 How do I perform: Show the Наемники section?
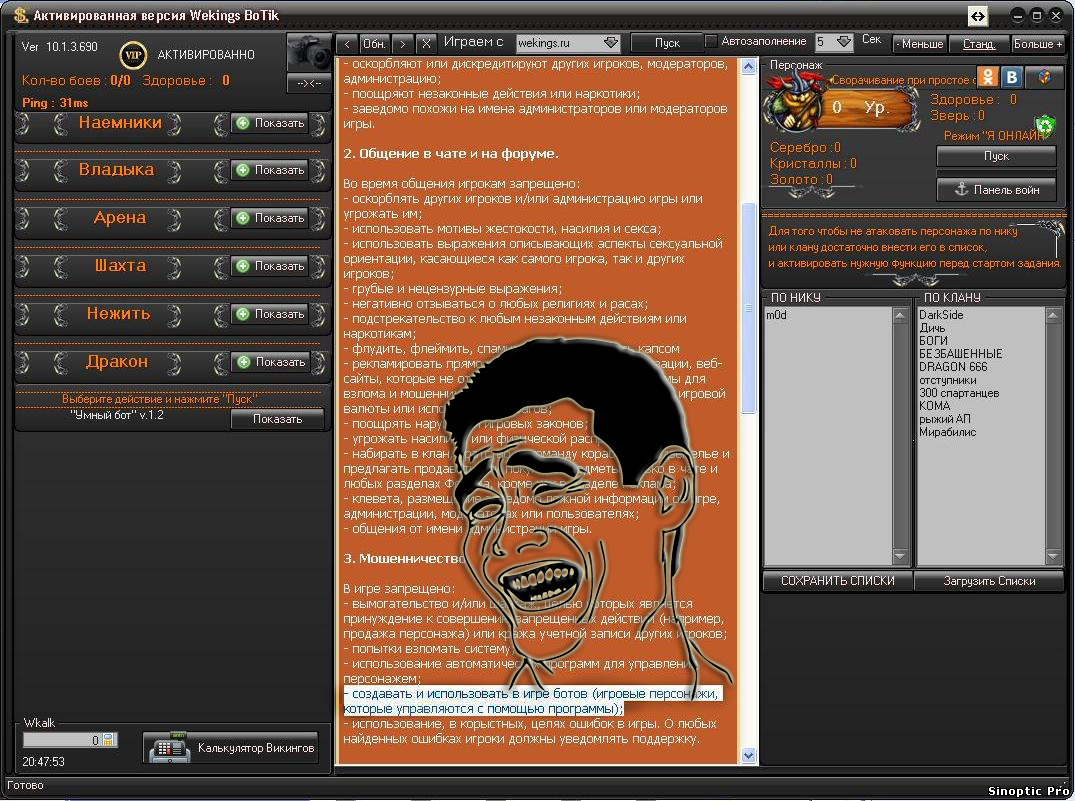click(x=271, y=123)
